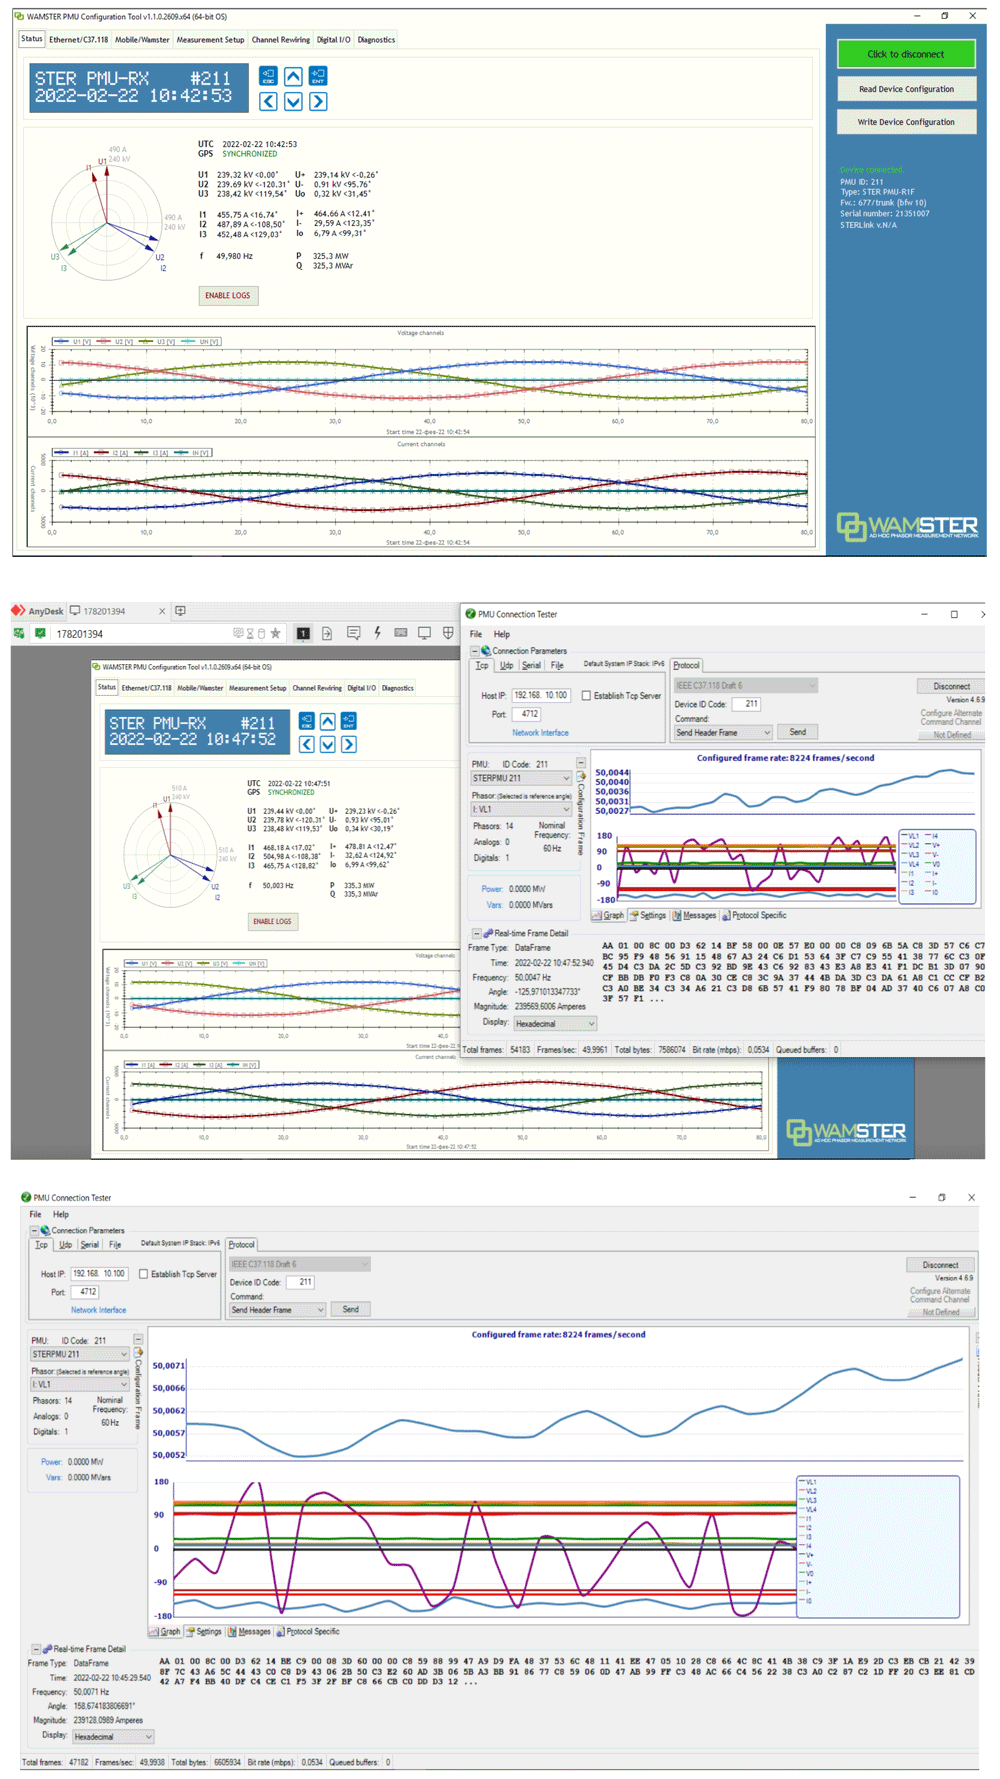Click the Configuration Frame icon in bottom PMU Connection Tester
Viewport: 1000px width, 1779px height.
[139, 1353]
